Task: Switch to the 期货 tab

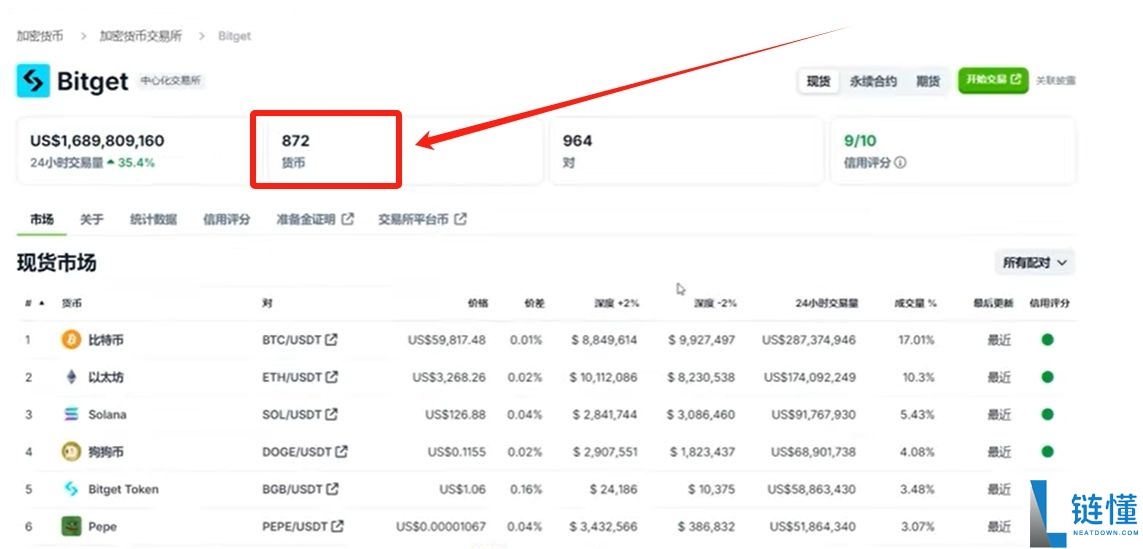Action: click(927, 81)
